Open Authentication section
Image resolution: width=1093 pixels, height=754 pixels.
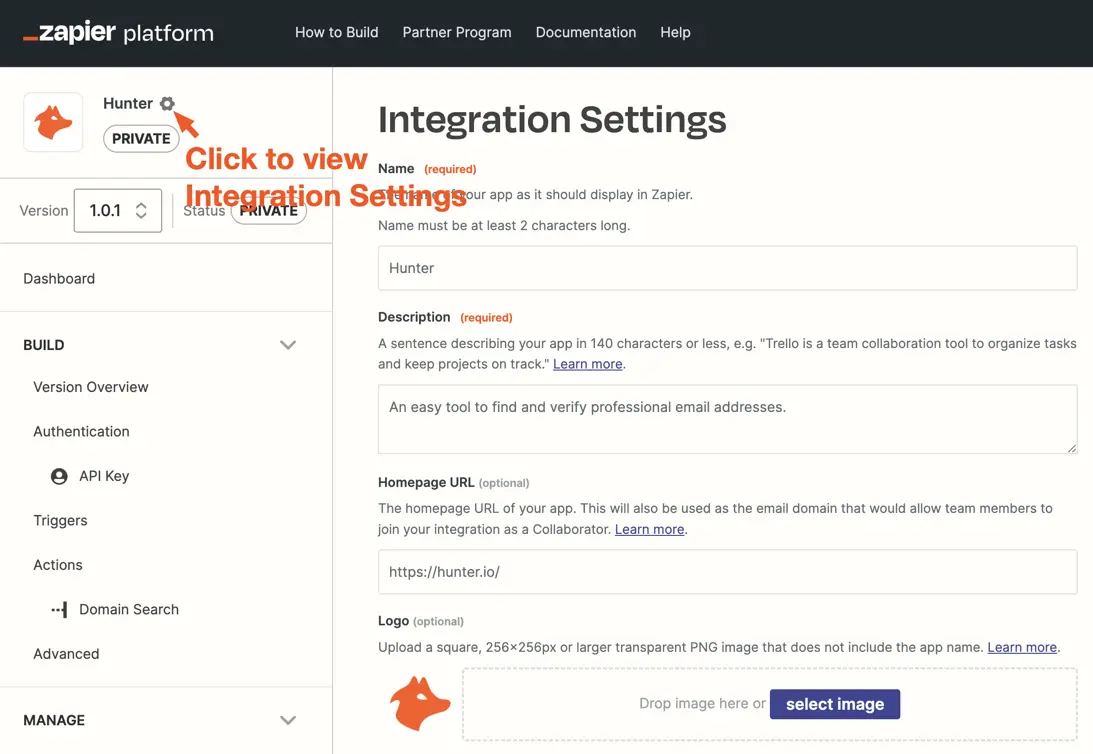tap(82, 432)
